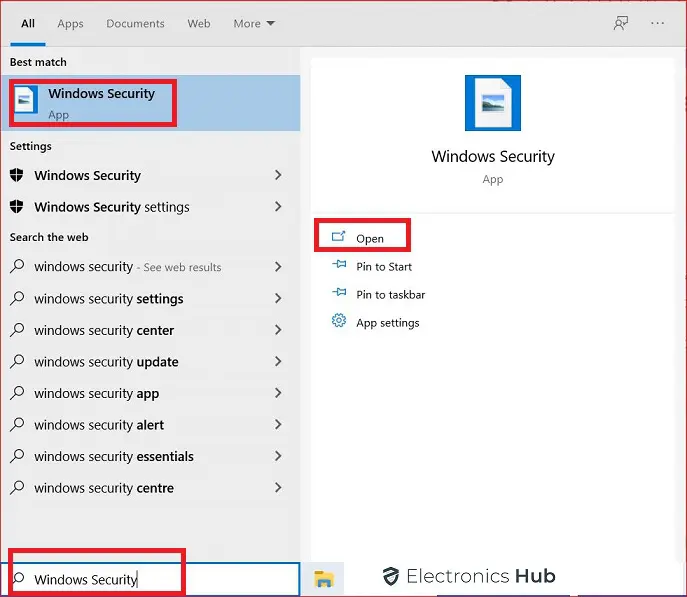Switch to the Documents tab
Image resolution: width=687 pixels, height=597 pixels.
[135, 24]
